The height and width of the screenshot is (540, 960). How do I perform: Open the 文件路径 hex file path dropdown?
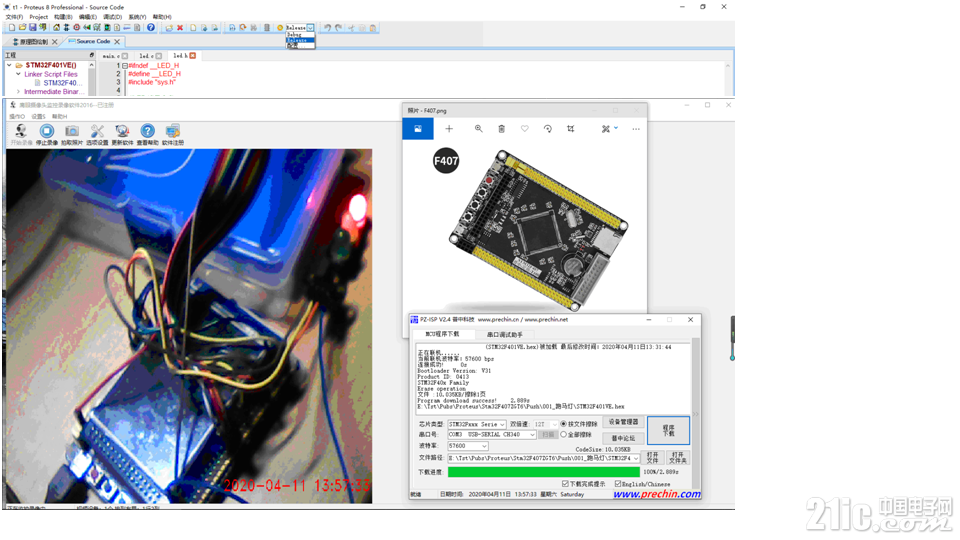(x=636, y=458)
